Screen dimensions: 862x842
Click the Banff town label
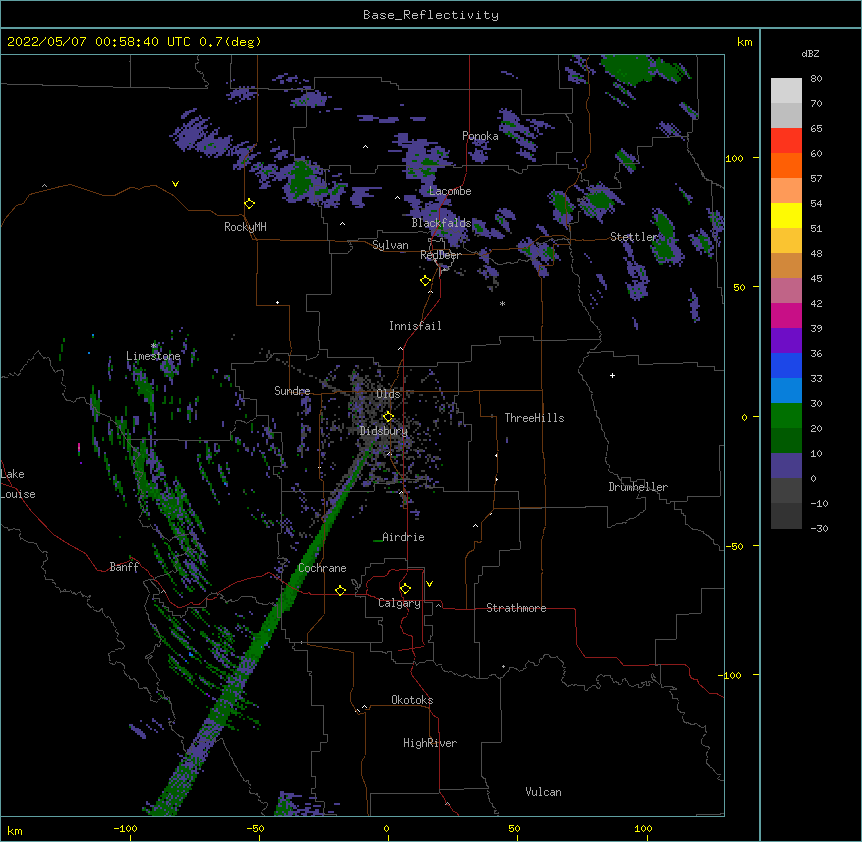[124, 567]
